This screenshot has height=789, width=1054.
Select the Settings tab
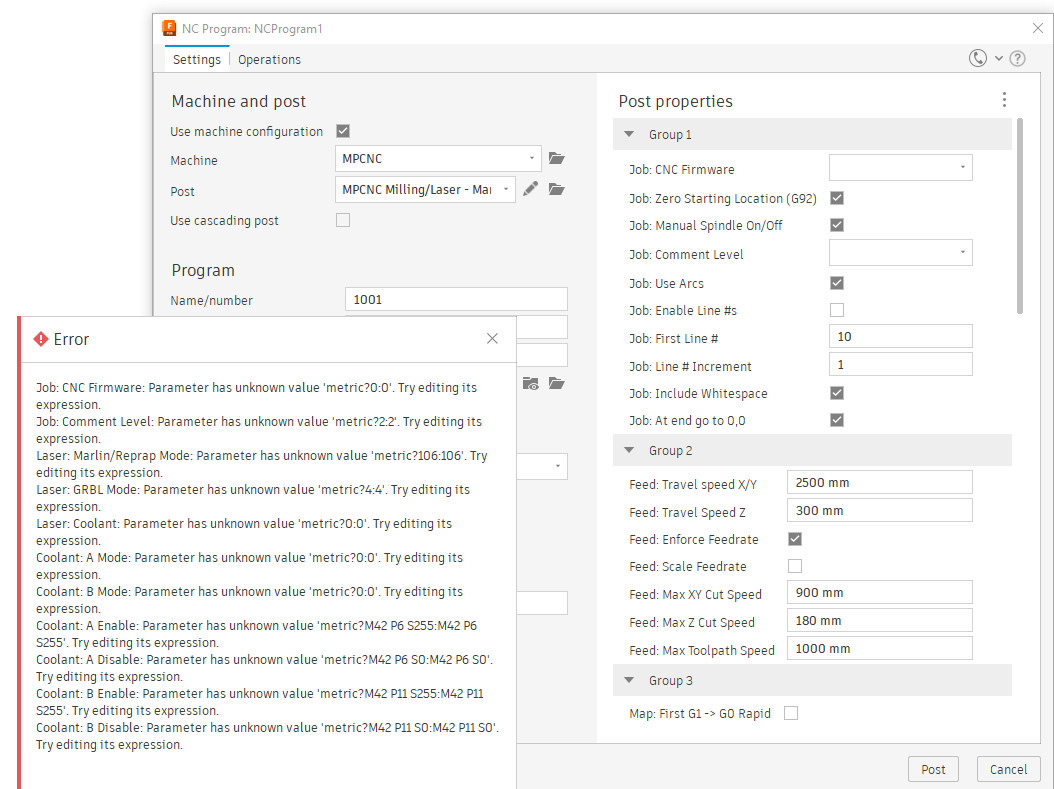[196, 59]
